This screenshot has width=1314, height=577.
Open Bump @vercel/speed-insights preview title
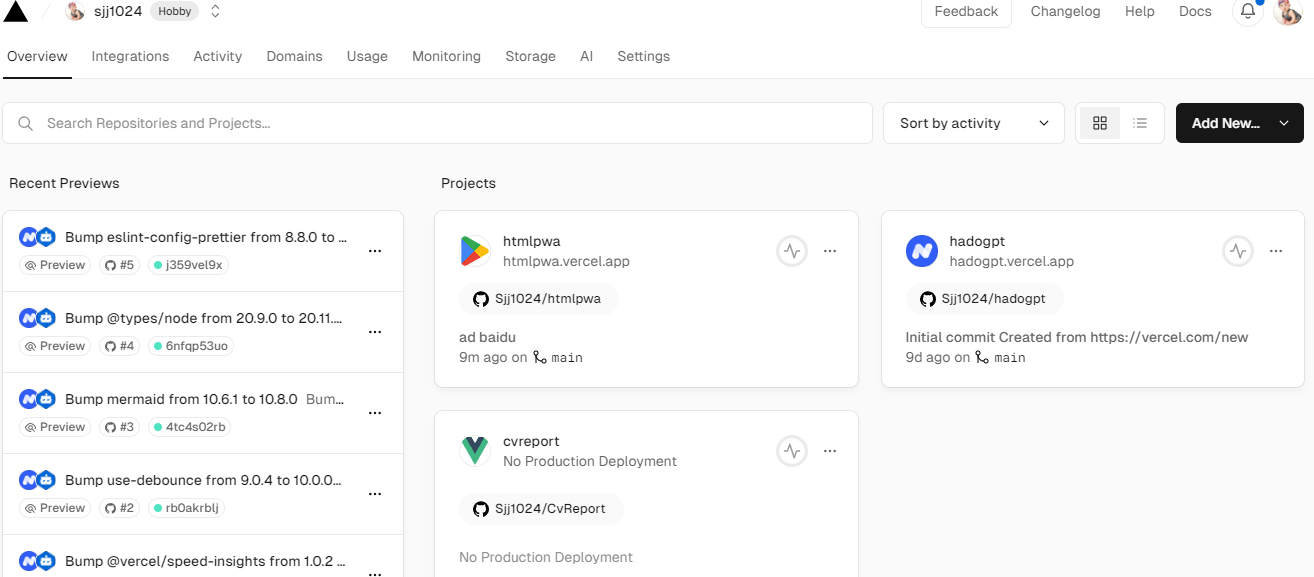point(206,561)
